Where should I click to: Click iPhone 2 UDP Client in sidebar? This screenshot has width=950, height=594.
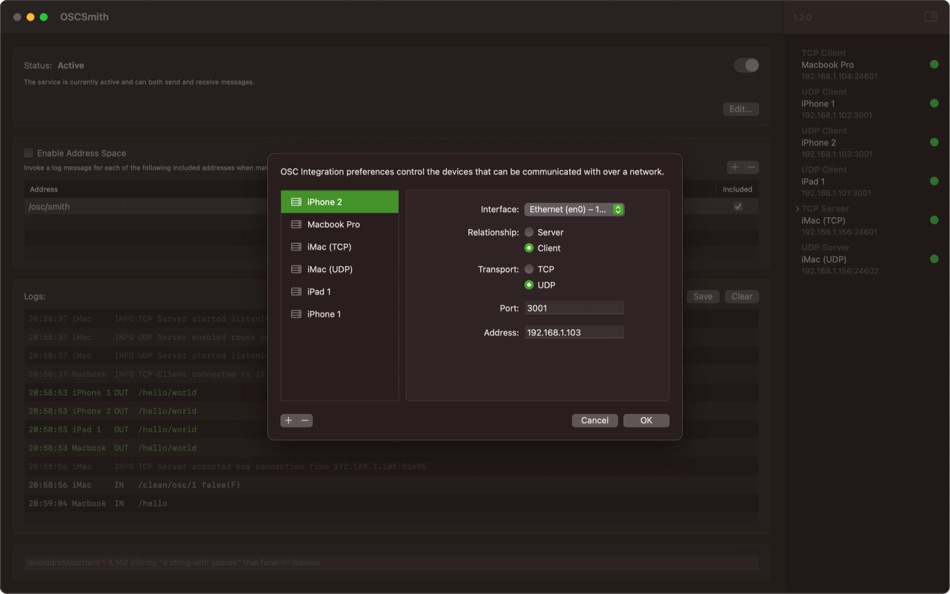866,142
